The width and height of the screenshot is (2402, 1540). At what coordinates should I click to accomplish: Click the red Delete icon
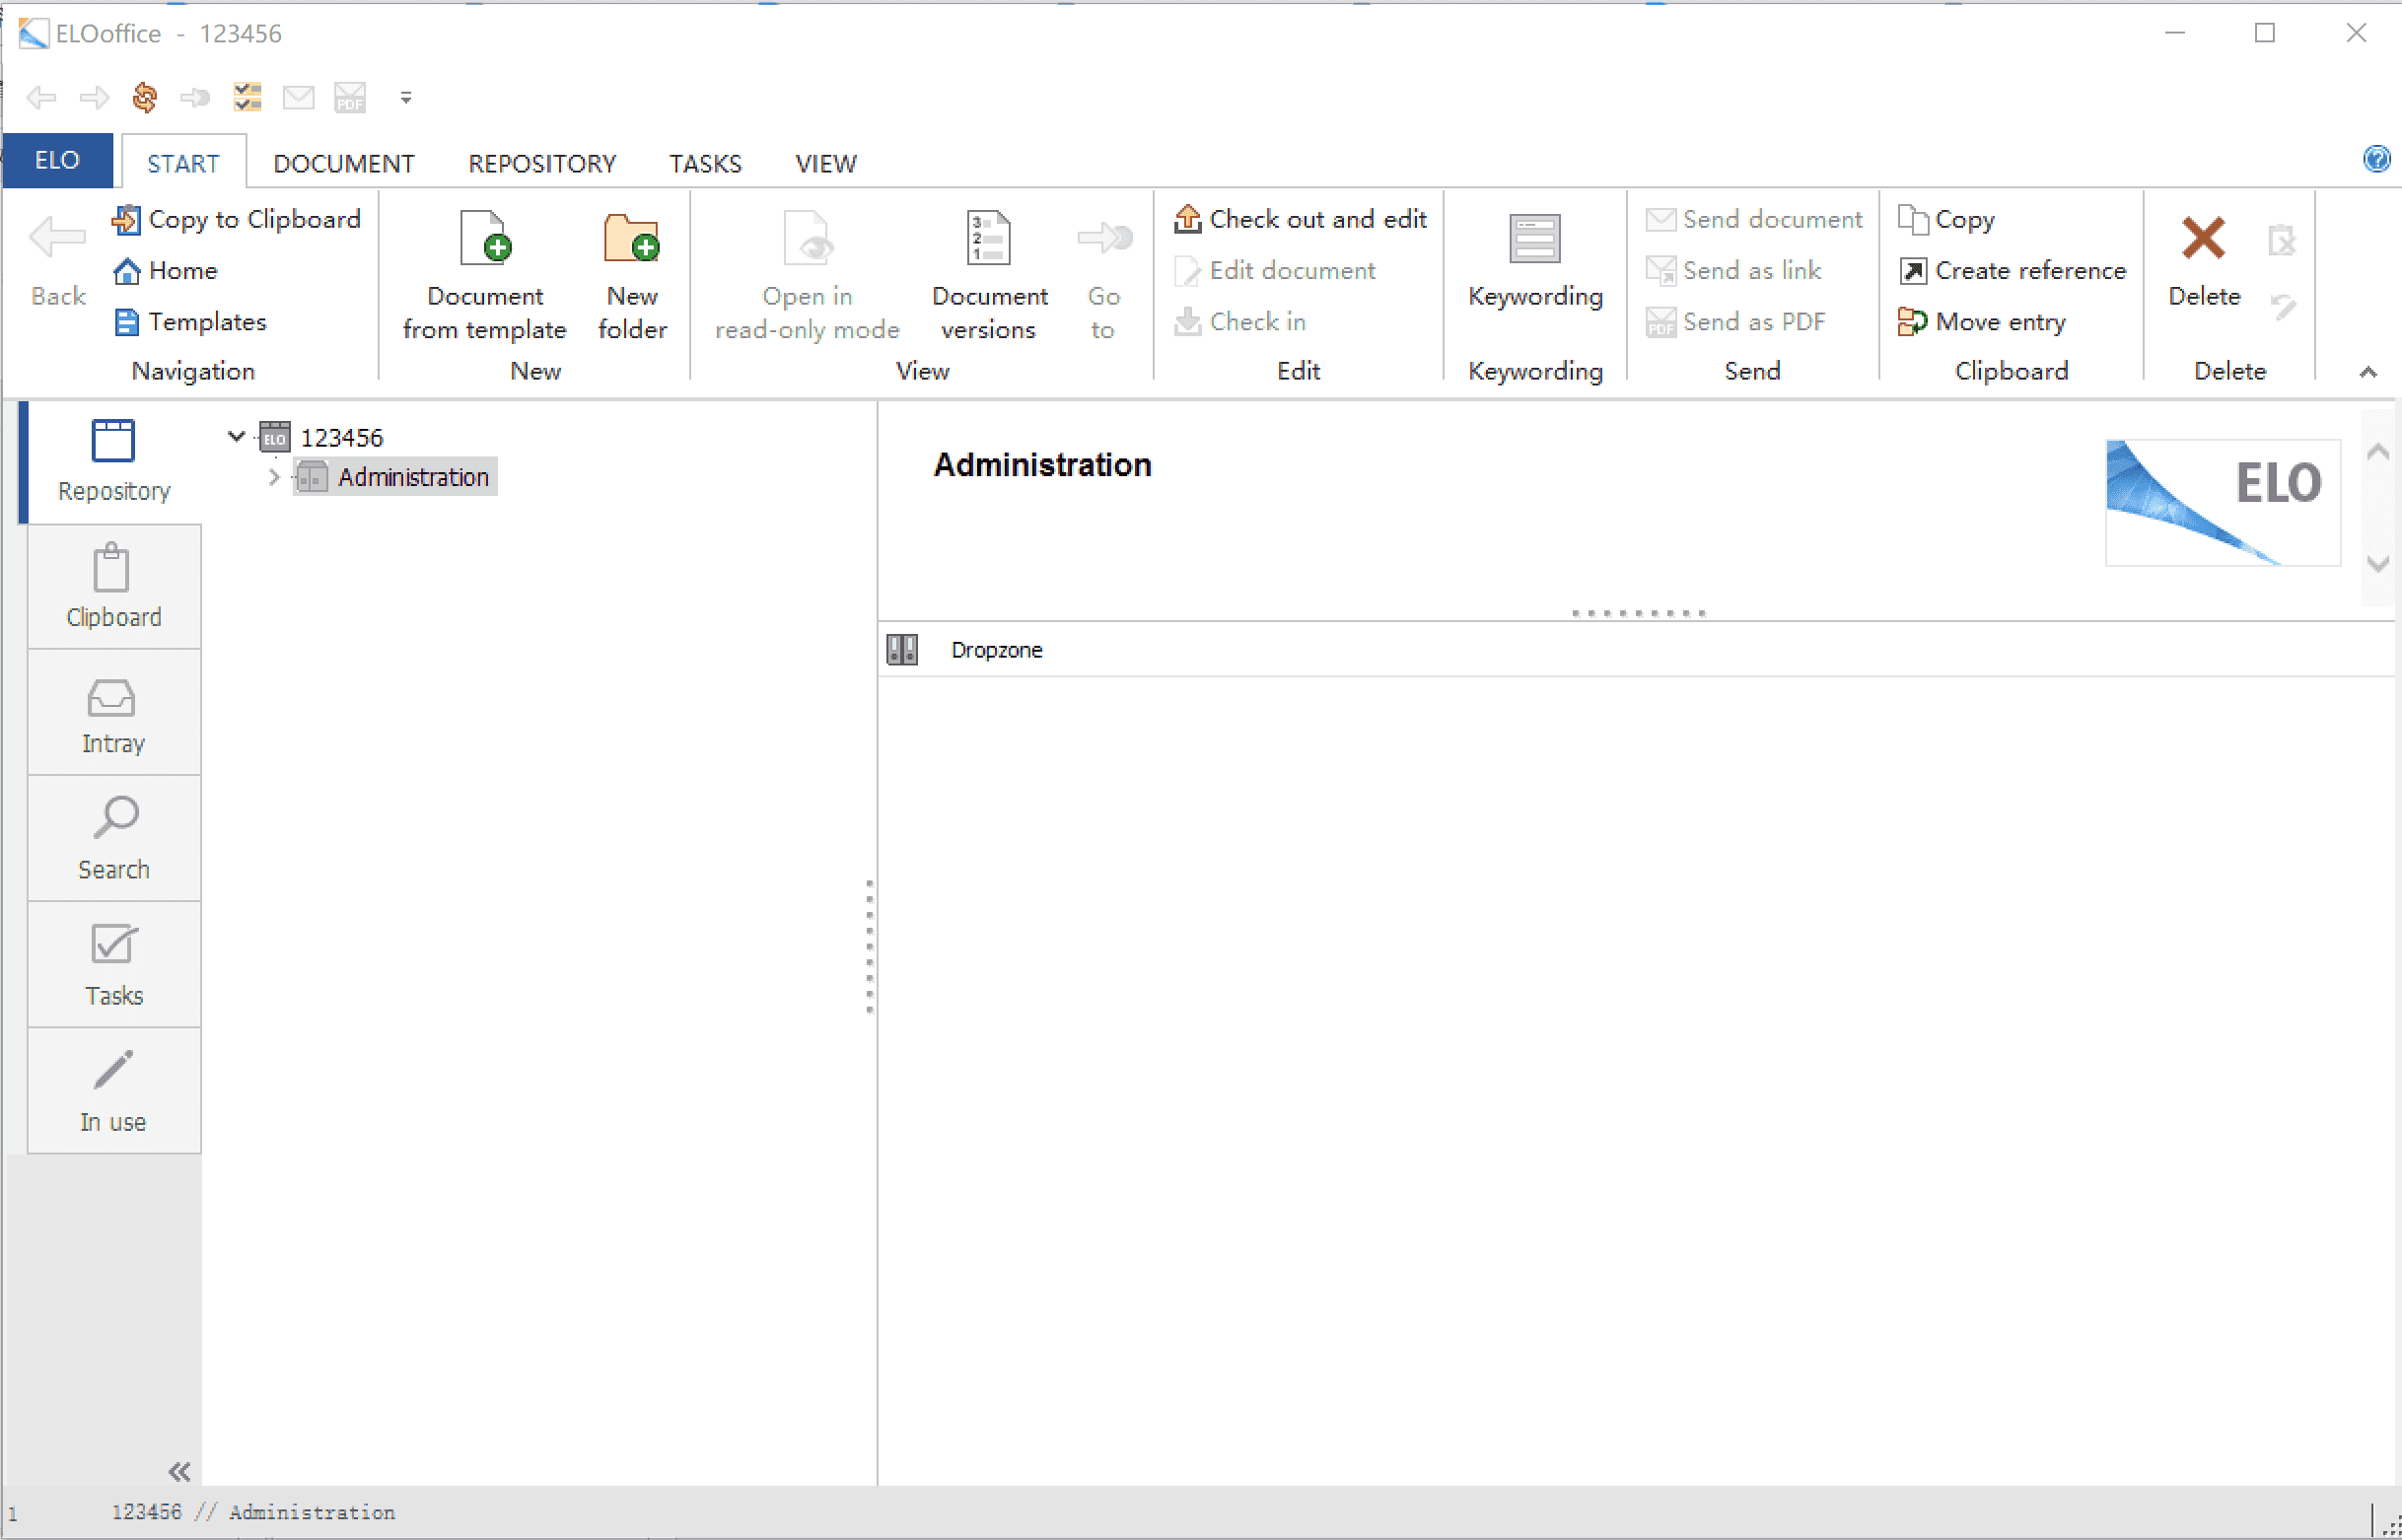(x=2203, y=239)
